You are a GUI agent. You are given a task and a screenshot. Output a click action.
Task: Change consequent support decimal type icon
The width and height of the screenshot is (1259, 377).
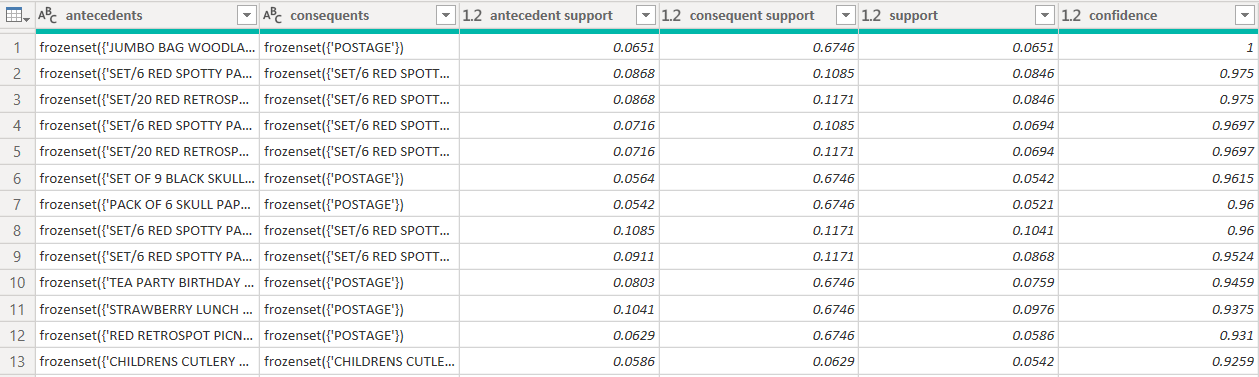point(672,16)
